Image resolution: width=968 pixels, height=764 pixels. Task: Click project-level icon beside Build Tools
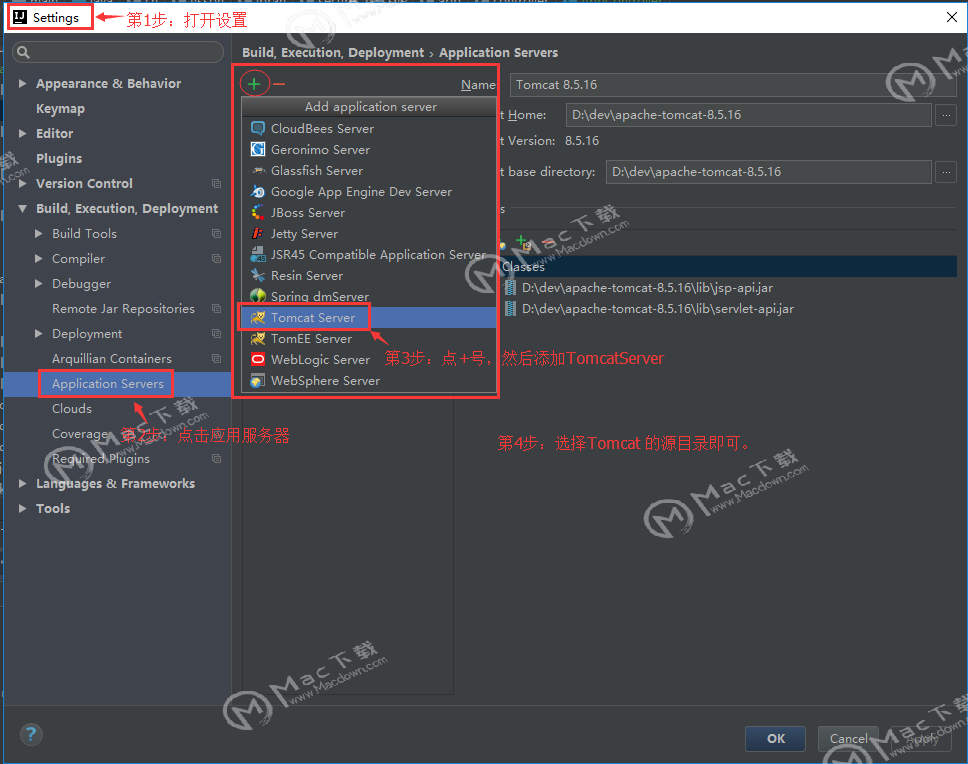tap(216, 233)
